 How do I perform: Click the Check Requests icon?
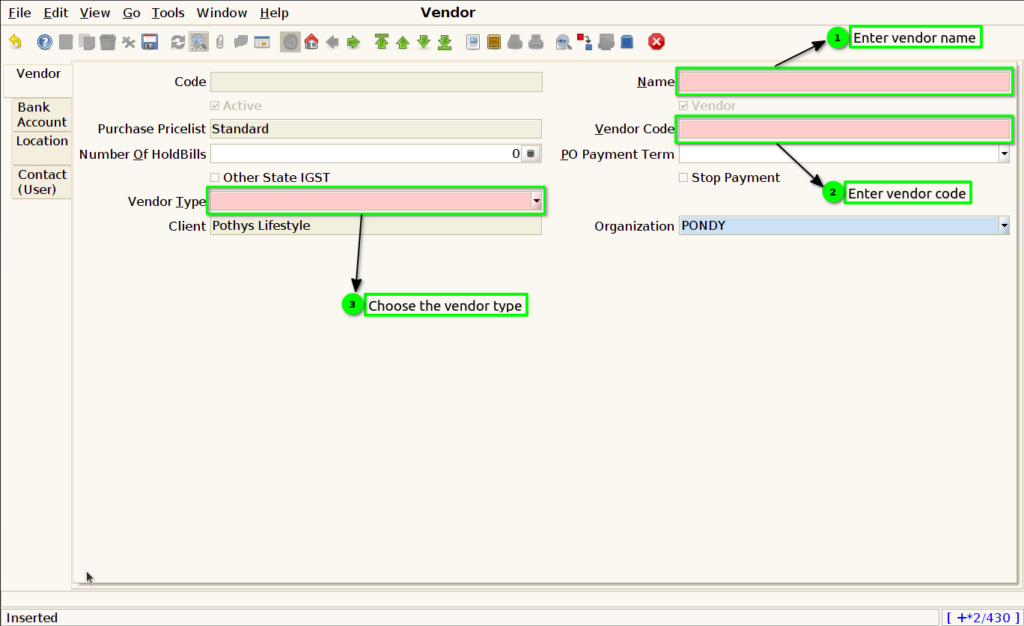coord(606,42)
